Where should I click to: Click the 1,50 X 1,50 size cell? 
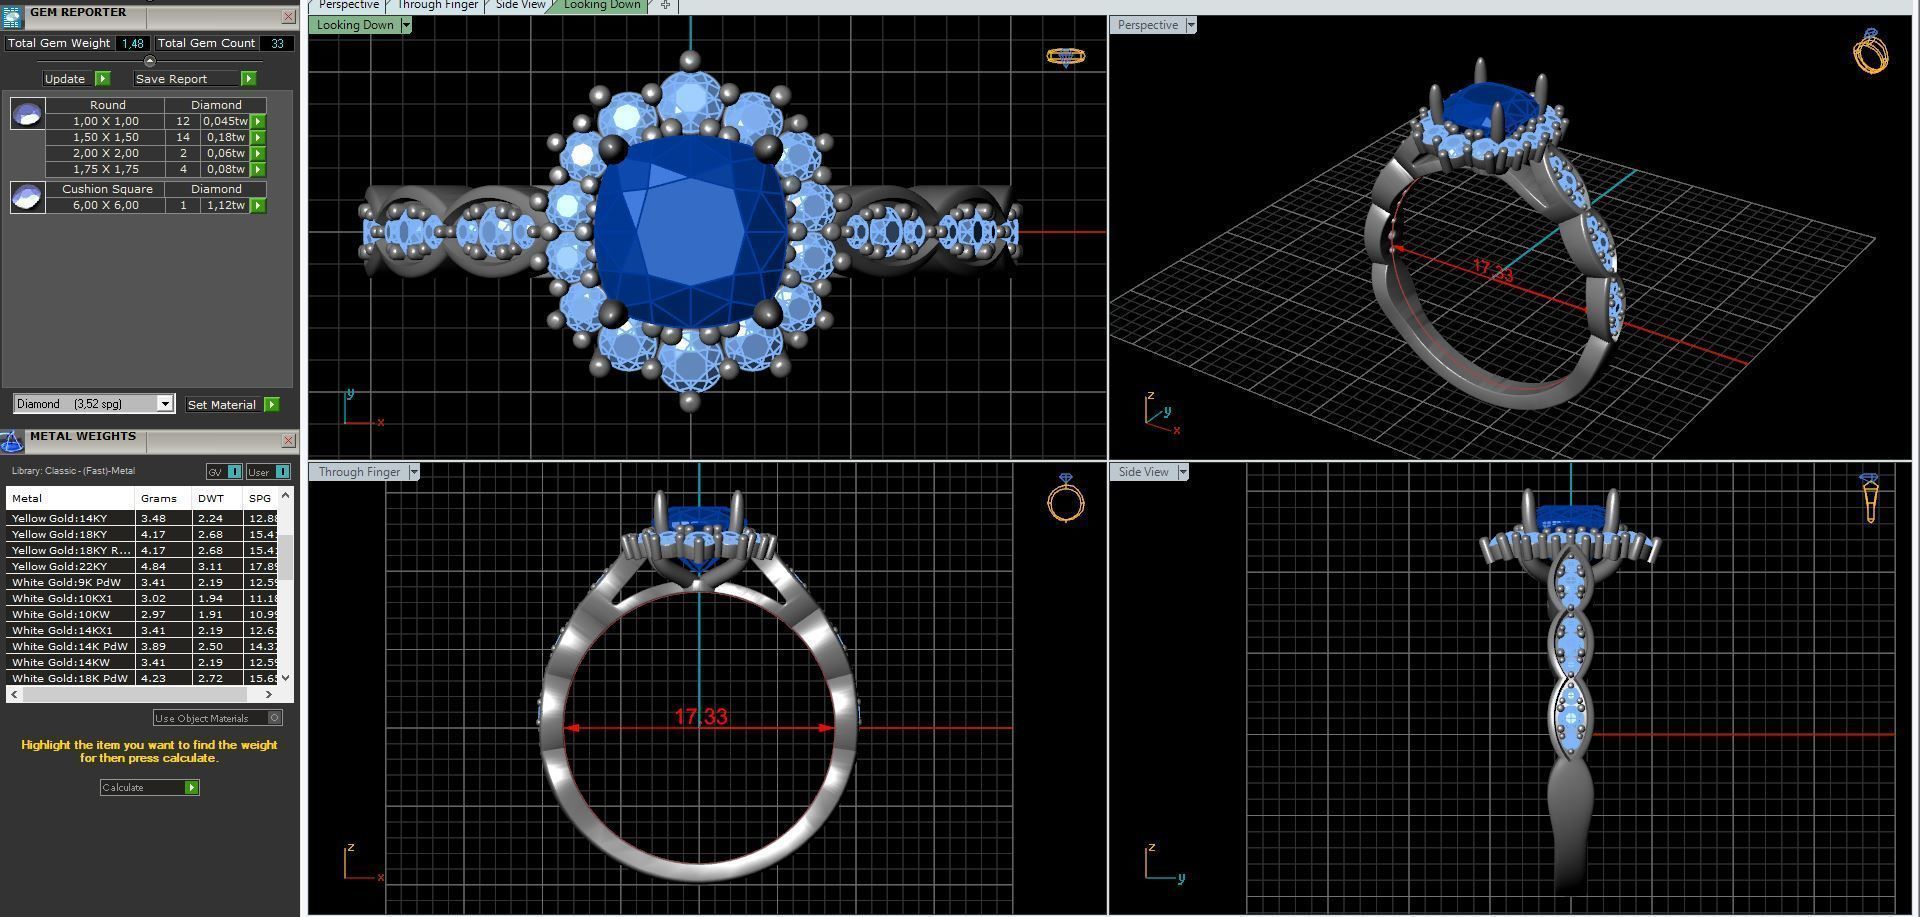tap(105, 137)
